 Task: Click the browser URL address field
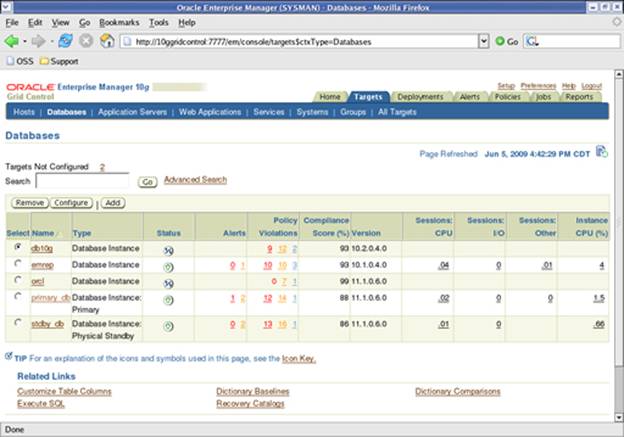pos(300,41)
